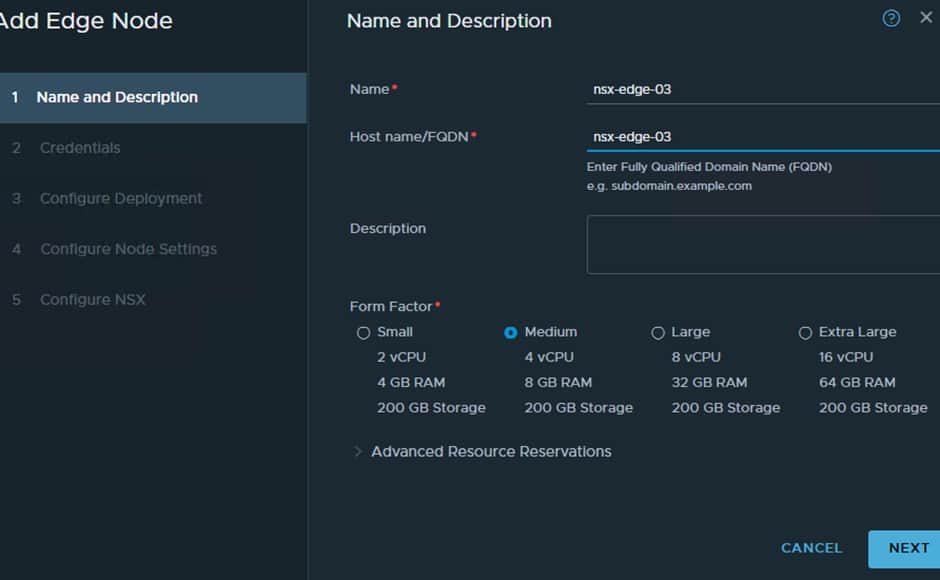Select the Extra Large form factor
940x580 pixels.
805,333
